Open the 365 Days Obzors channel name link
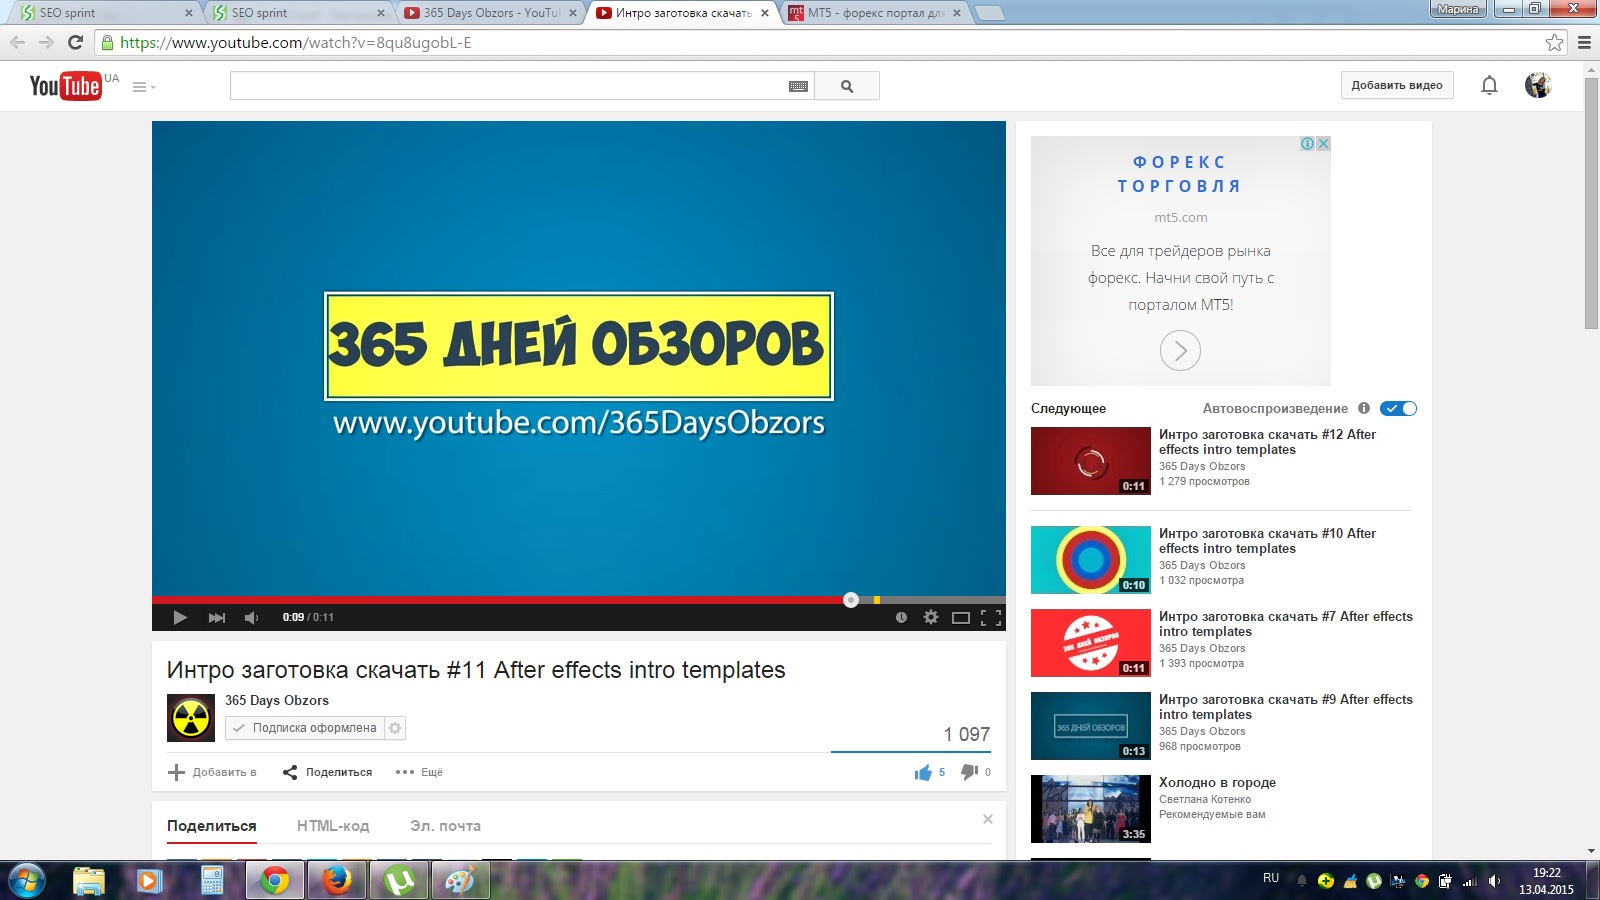Viewport: 1600px width, 900px height. tap(277, 700)
